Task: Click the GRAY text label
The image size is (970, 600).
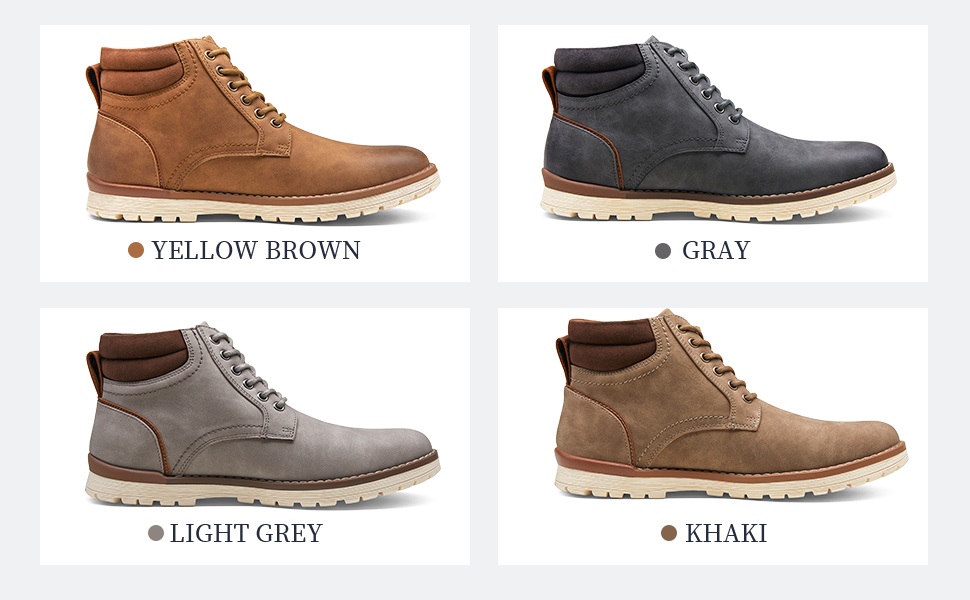Action: point(716,251)
